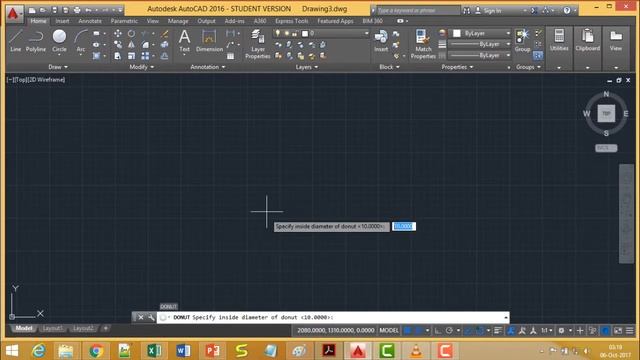Screen dimensions: 640x360
Task: Expand the Groups panel
Action: click(528, 67)
